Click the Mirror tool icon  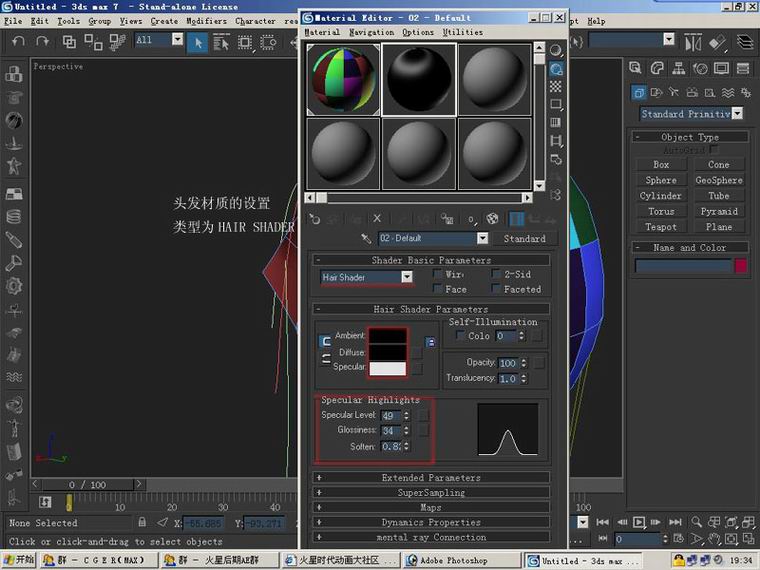[693, 43]
